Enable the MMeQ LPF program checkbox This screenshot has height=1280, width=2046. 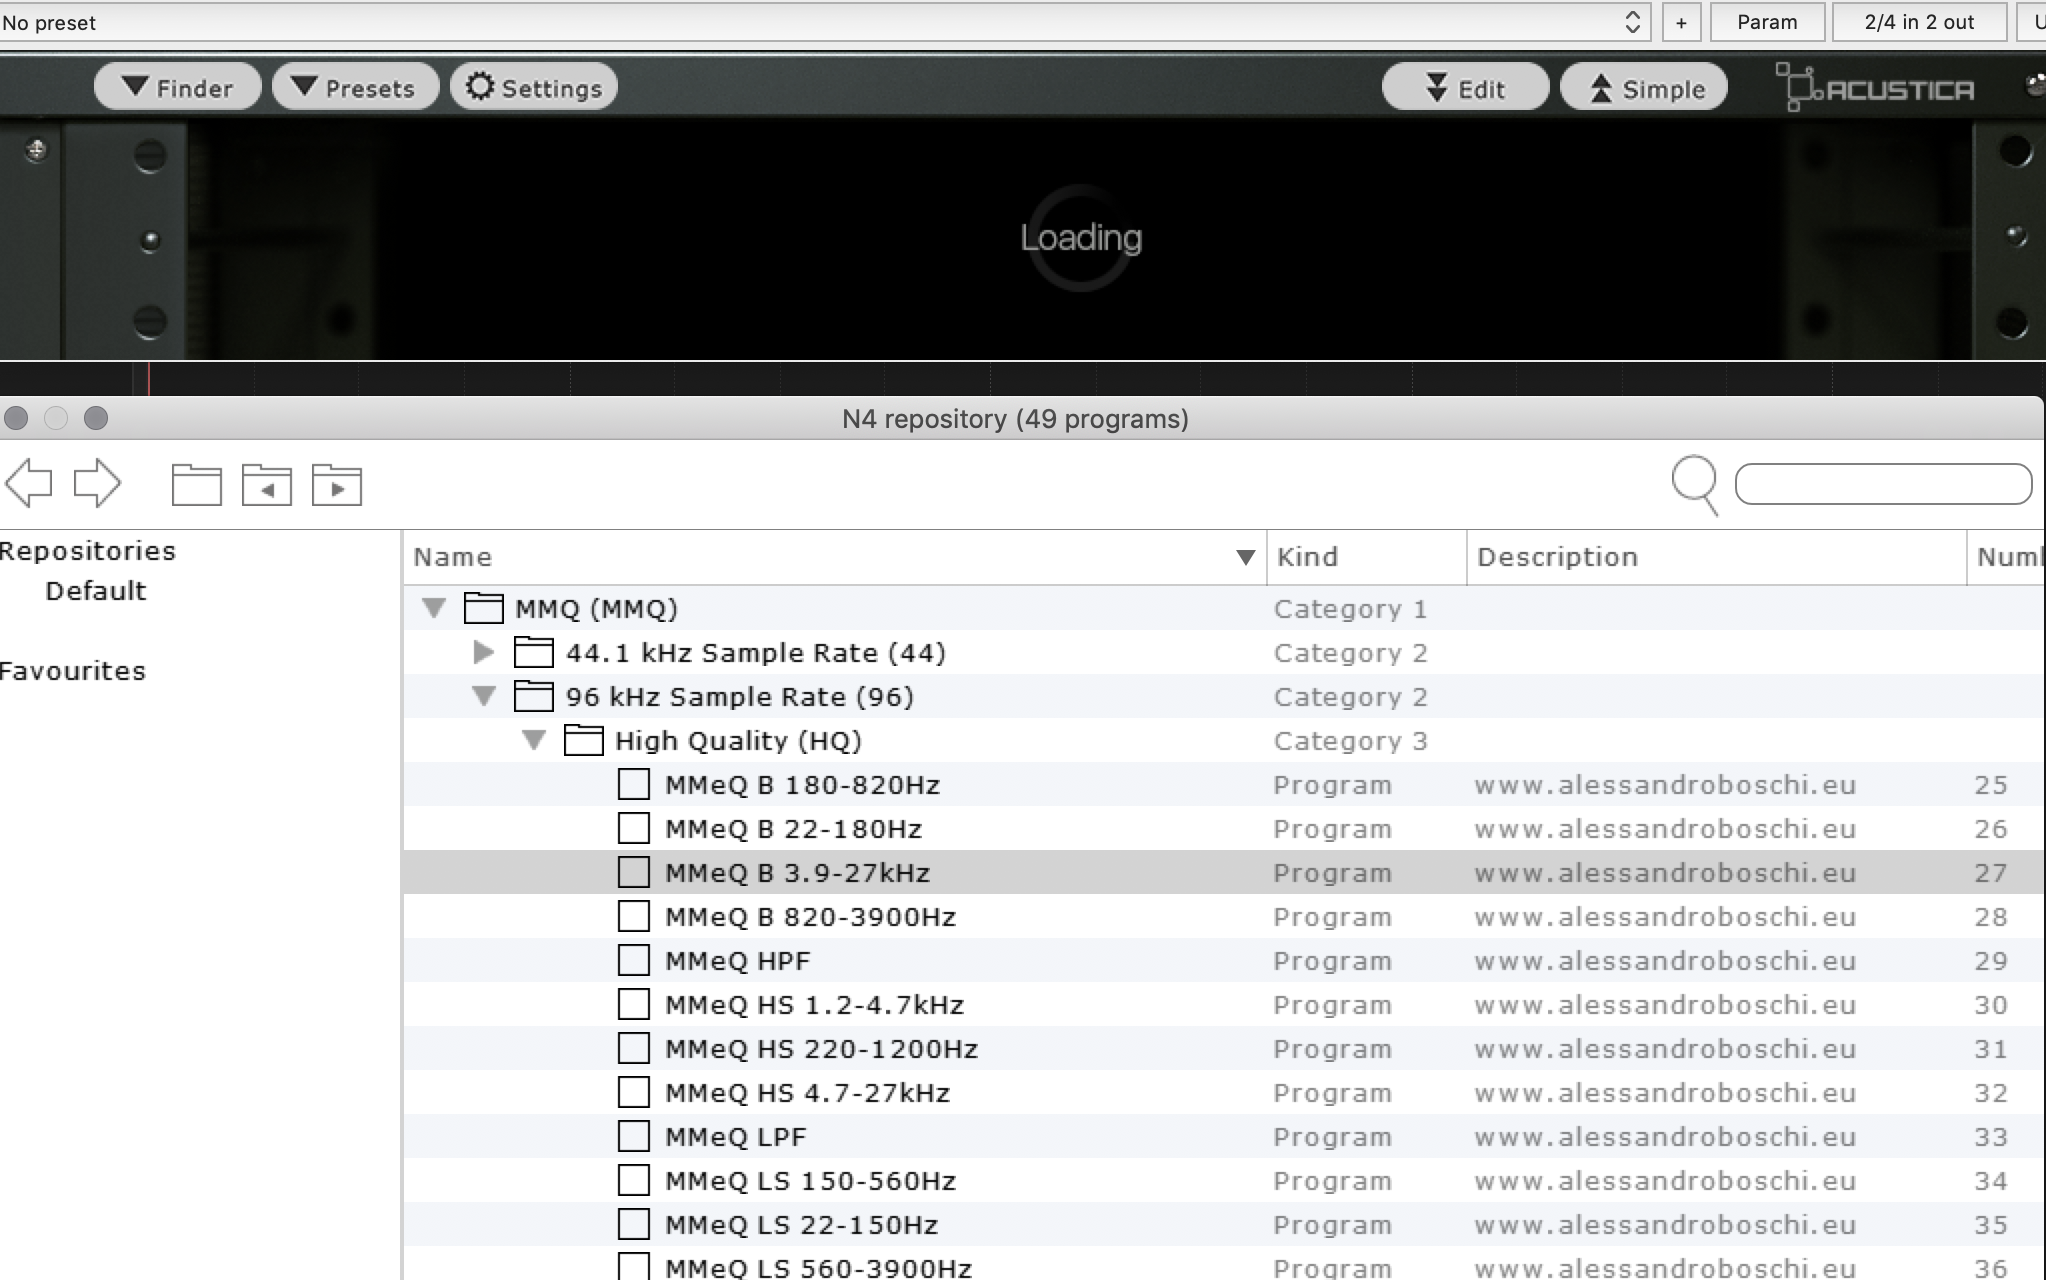tap(633, 1137)
